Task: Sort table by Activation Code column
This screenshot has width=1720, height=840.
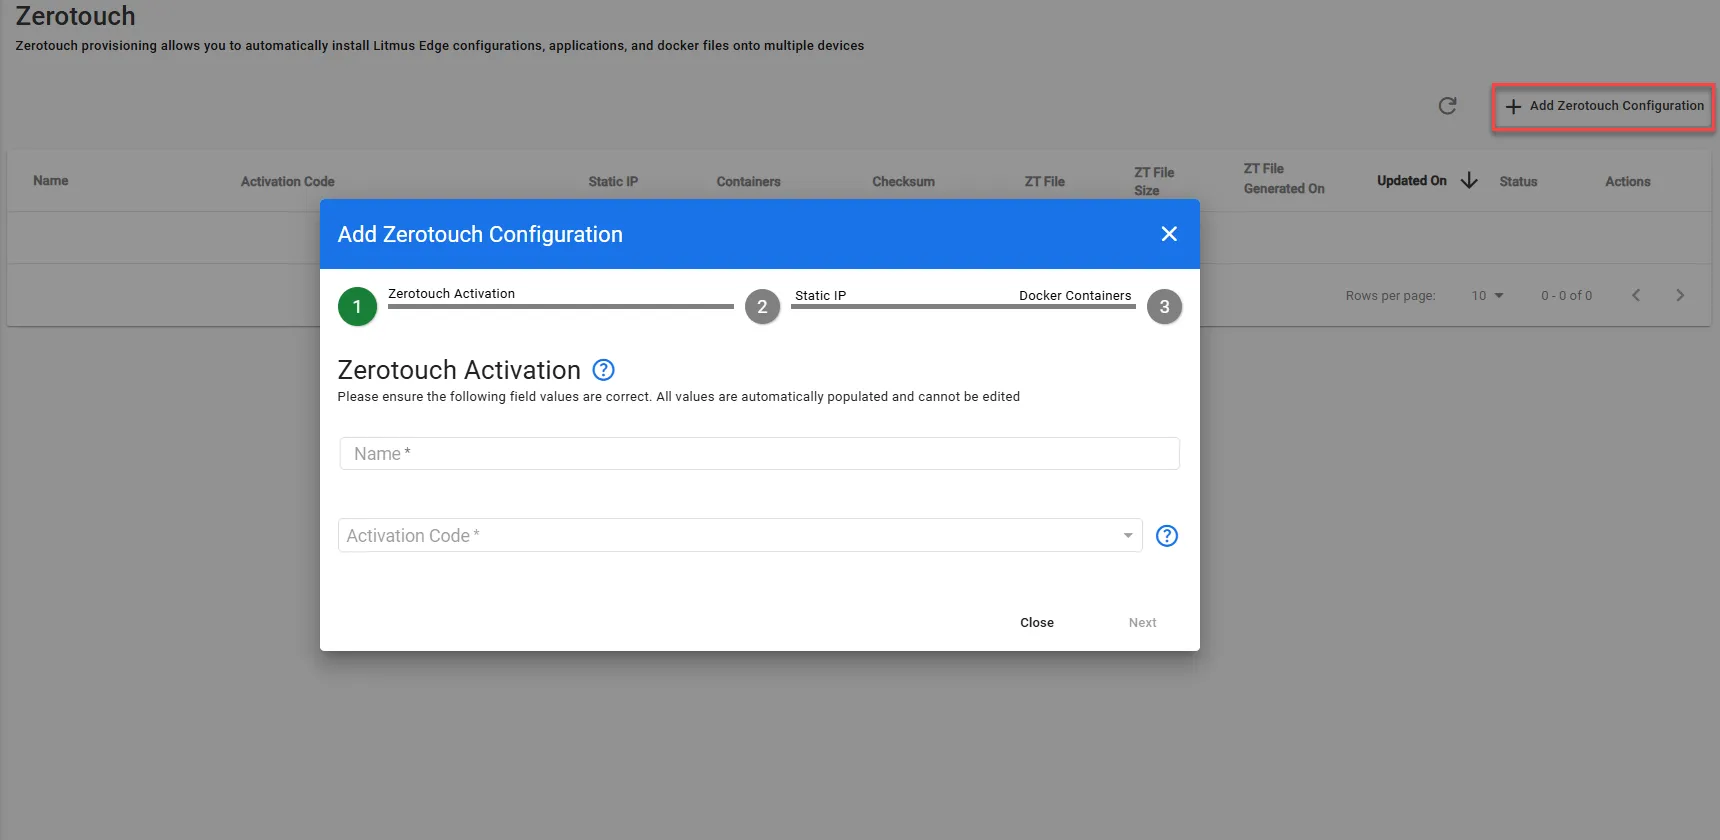Action: (288, 182)
